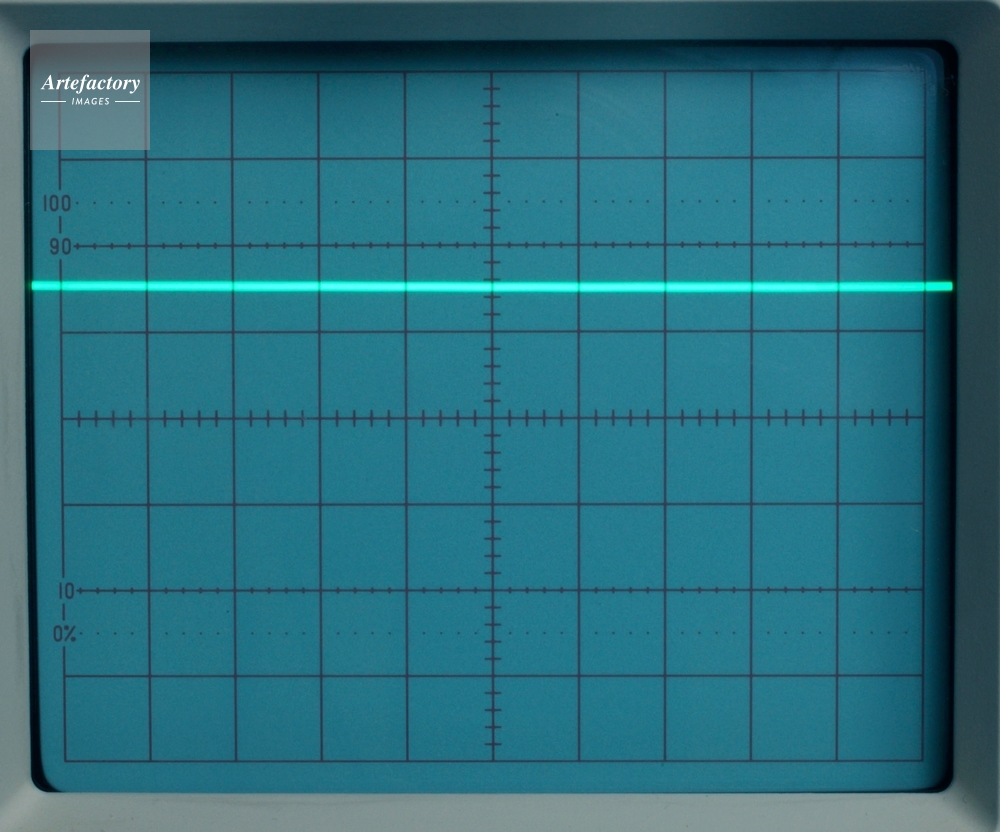The image size is (1000, 832).
Task: Click the bottom-right corner of the graticule grid
Action: (922, 759)
